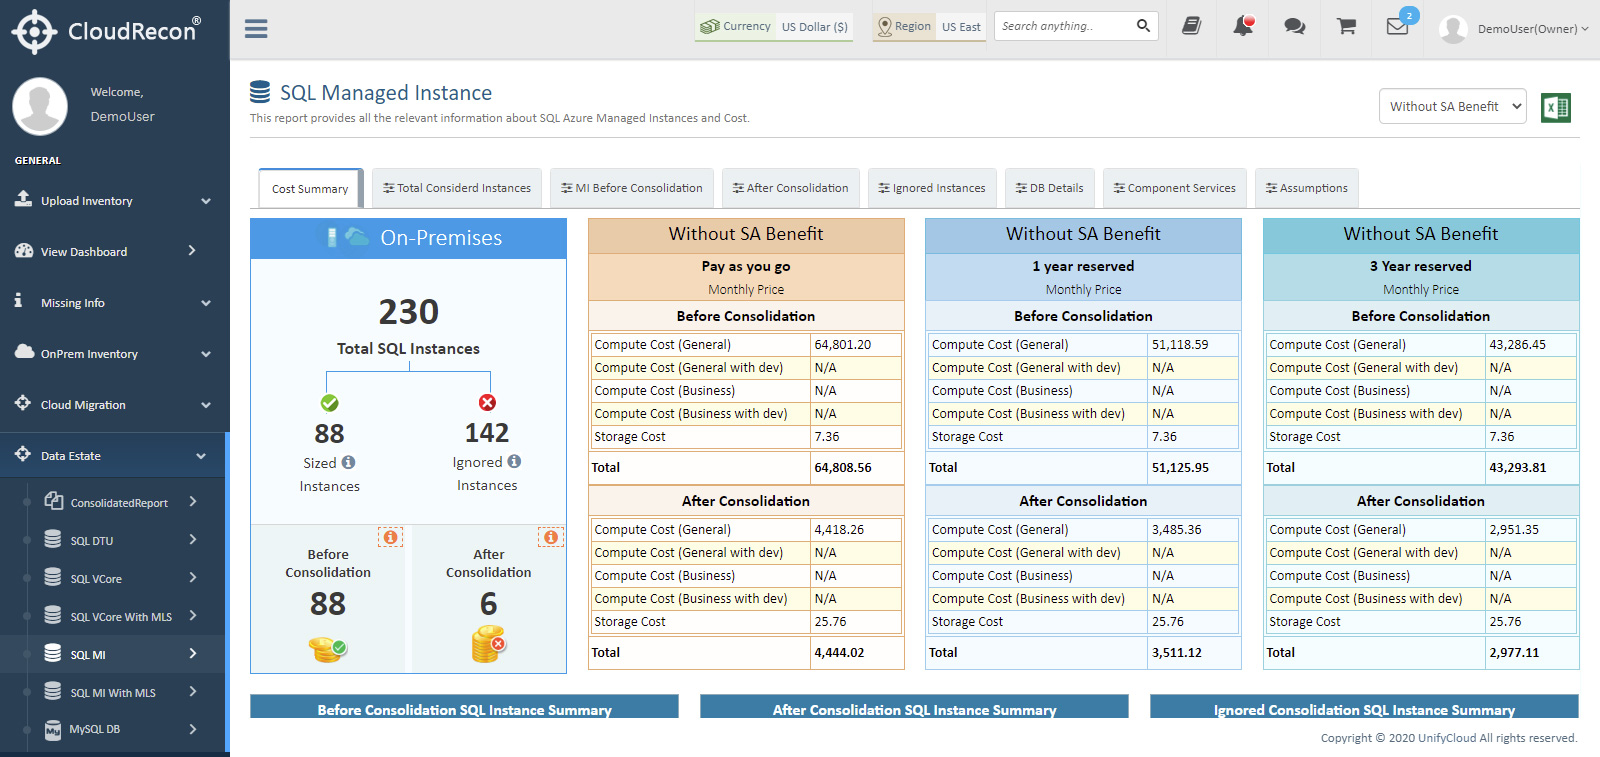1600x757 pixels.
Task: Click After Consolidation count 6
Action: pyautogui.click(x=488, y=603)
